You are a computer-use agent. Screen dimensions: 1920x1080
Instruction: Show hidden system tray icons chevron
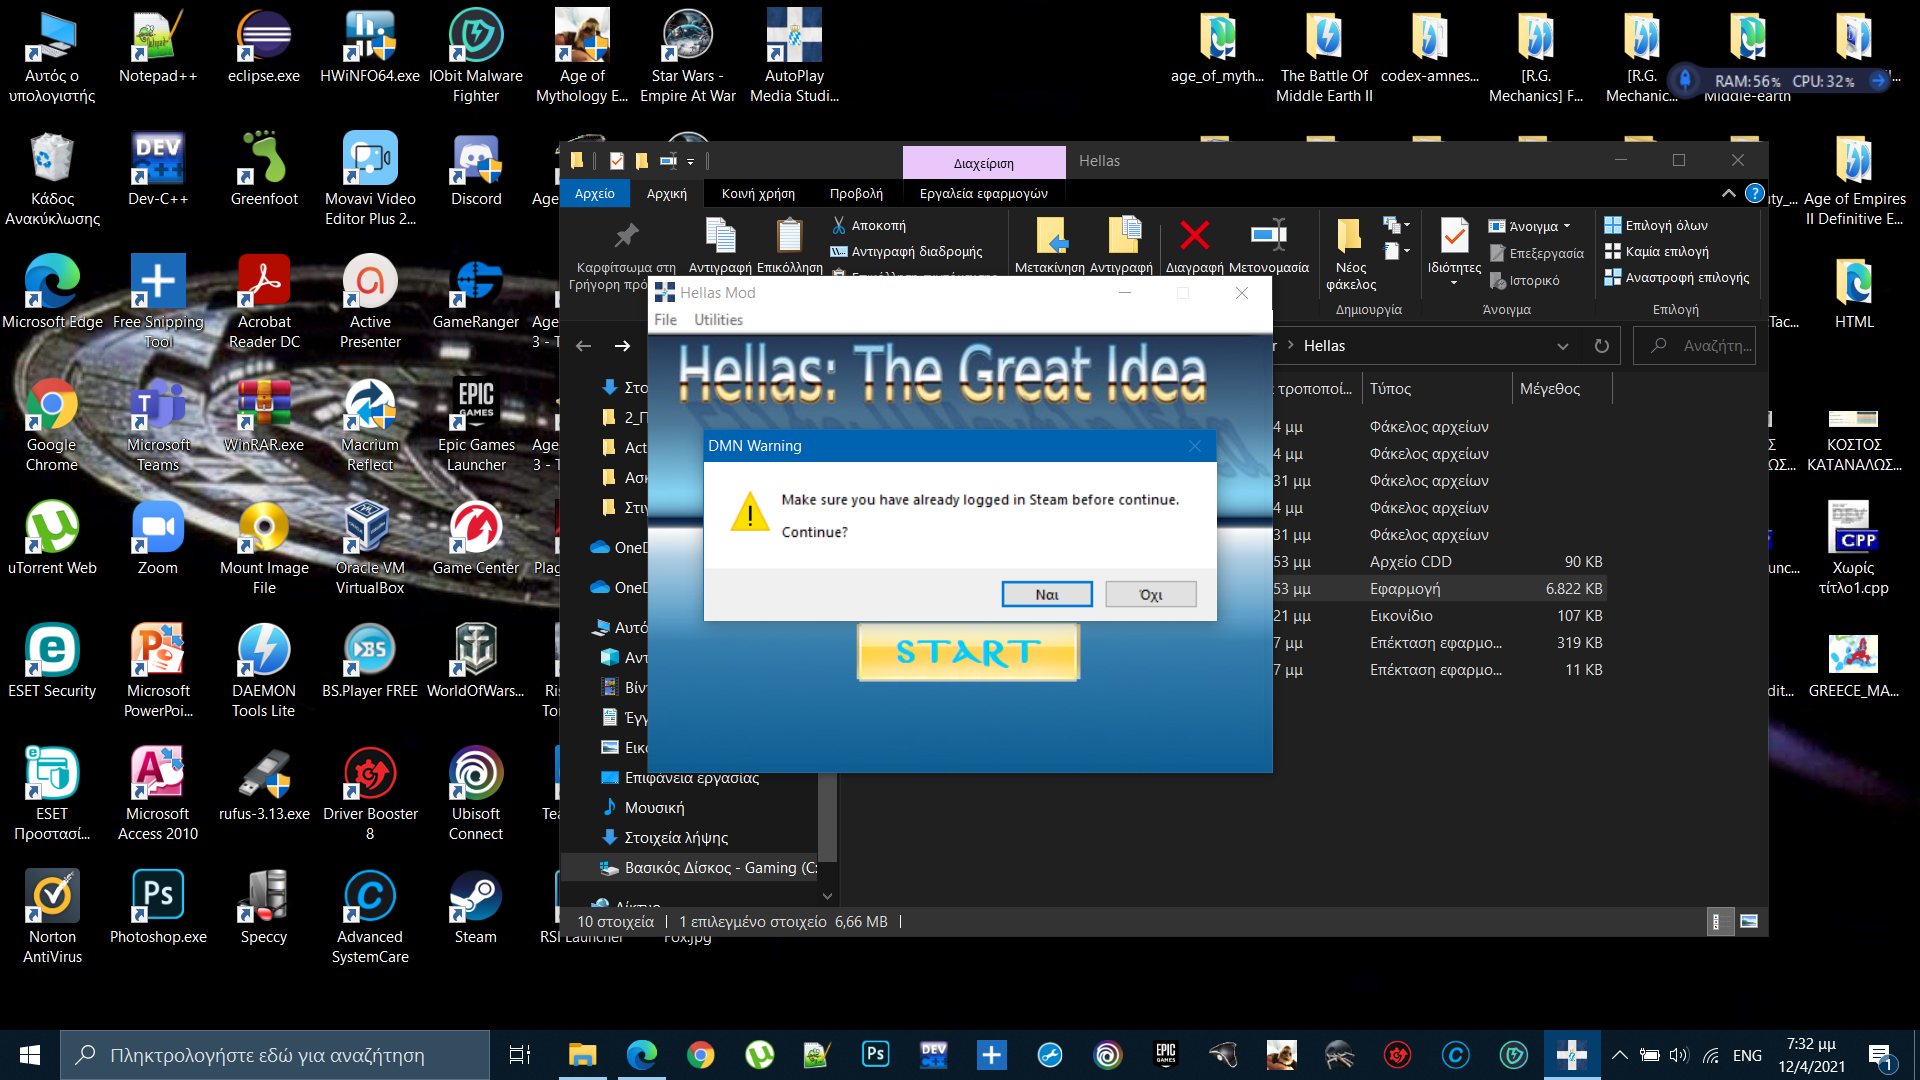point(1619,1055)
